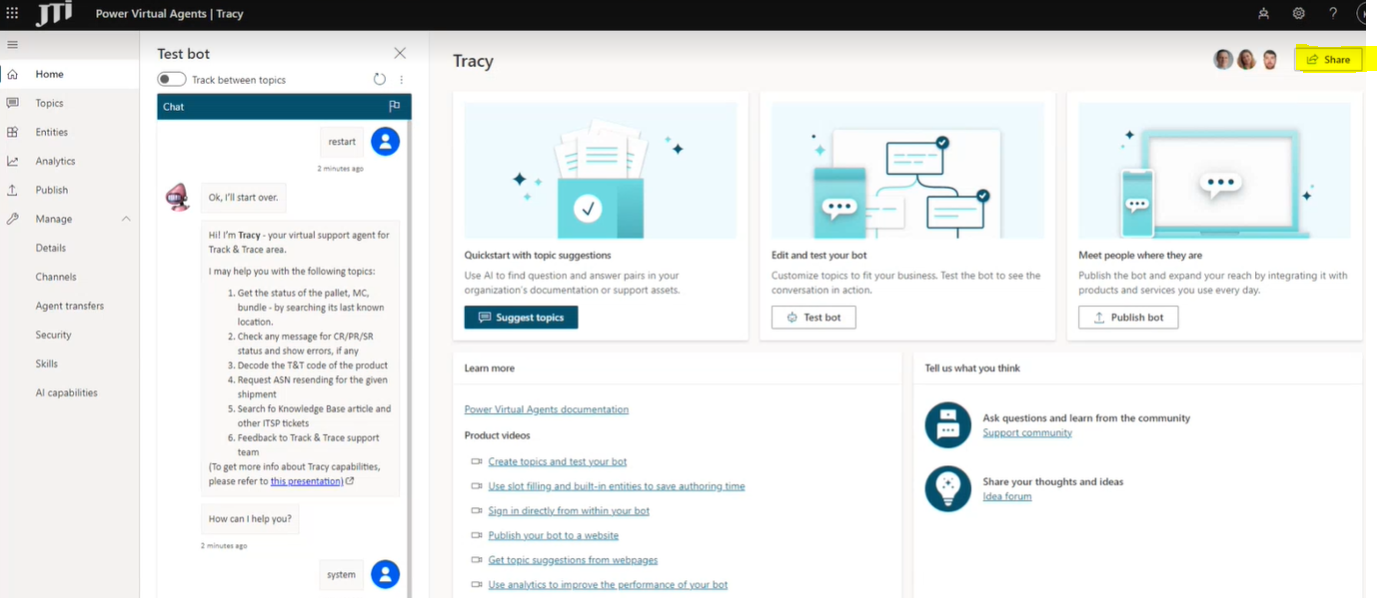This screenshot has width=1377, height=598.
Task: Open Create topics and test your bot
Action: pos(557,462)
